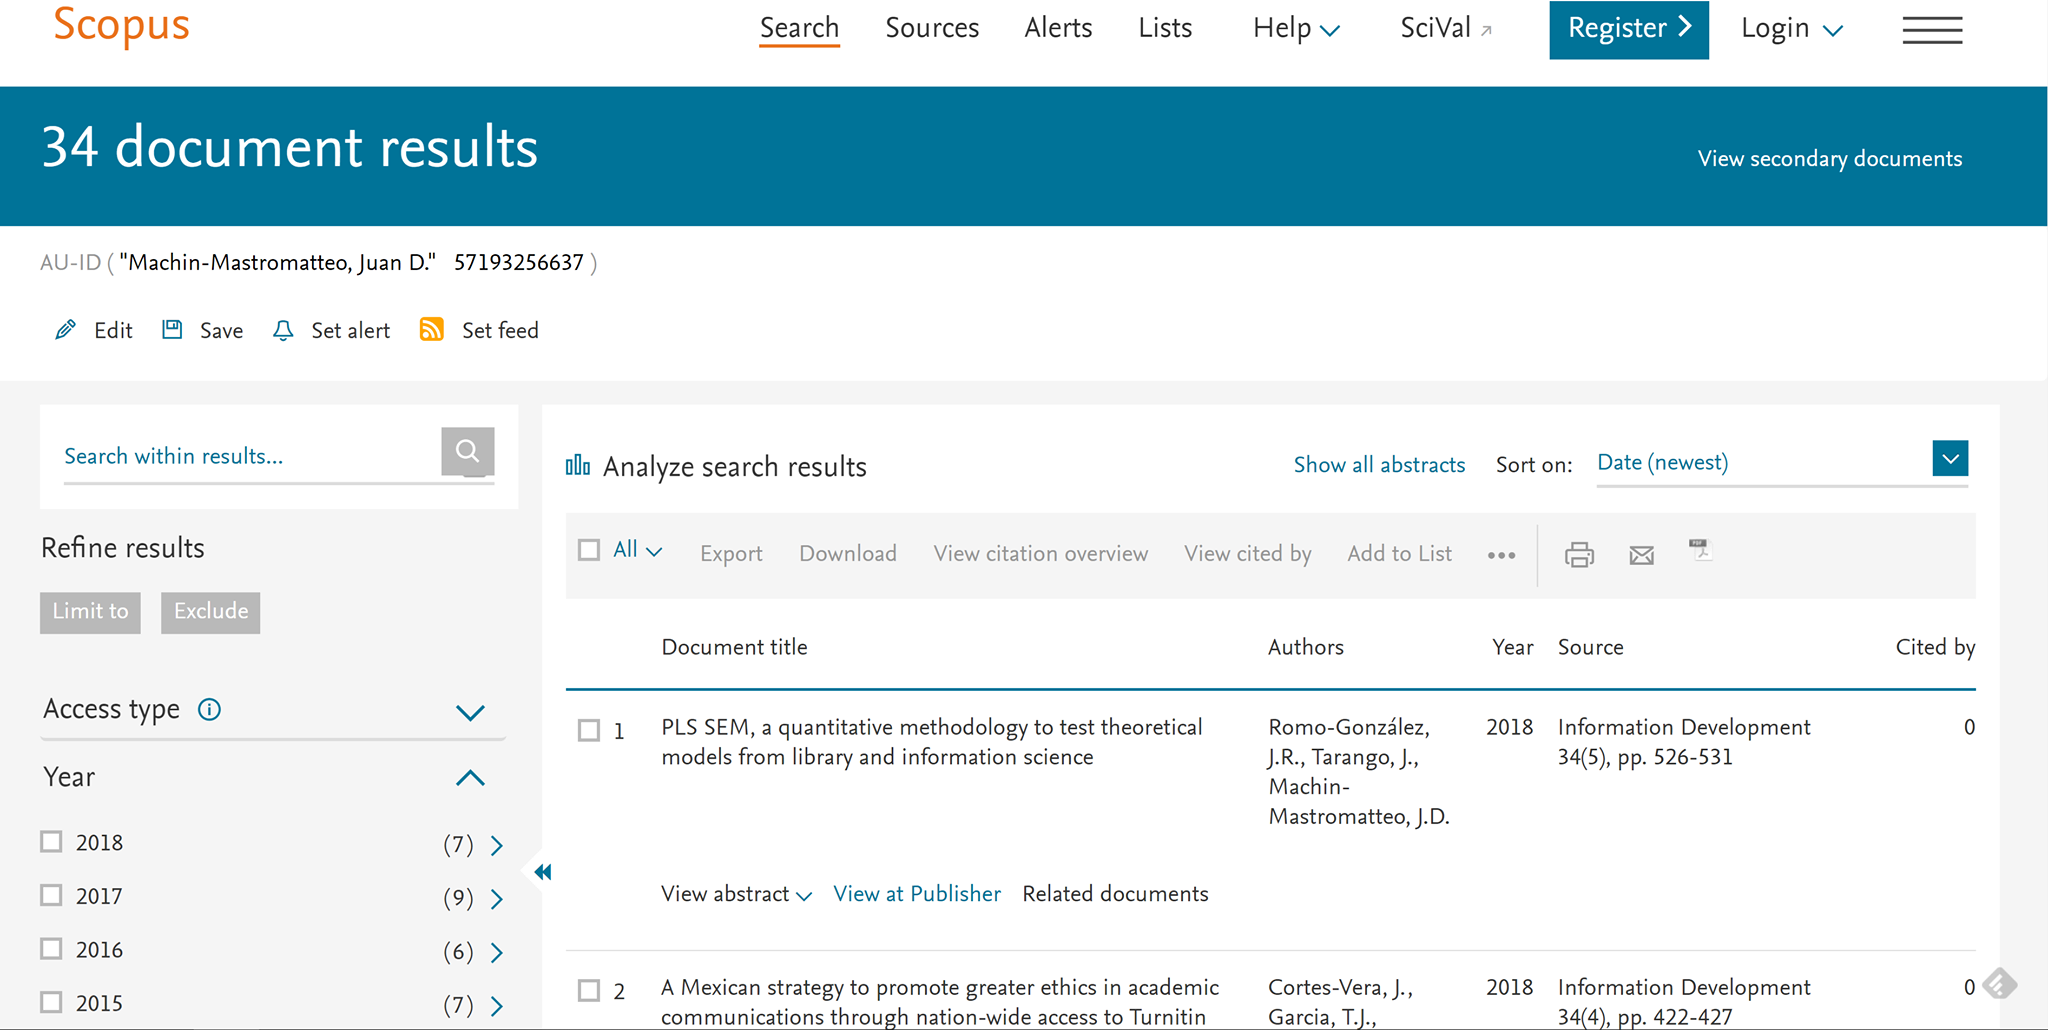The width and height of the screenshot is (2048, 1030).
Task: Open the Sort on dropdown
Action: click(1949, 460)
